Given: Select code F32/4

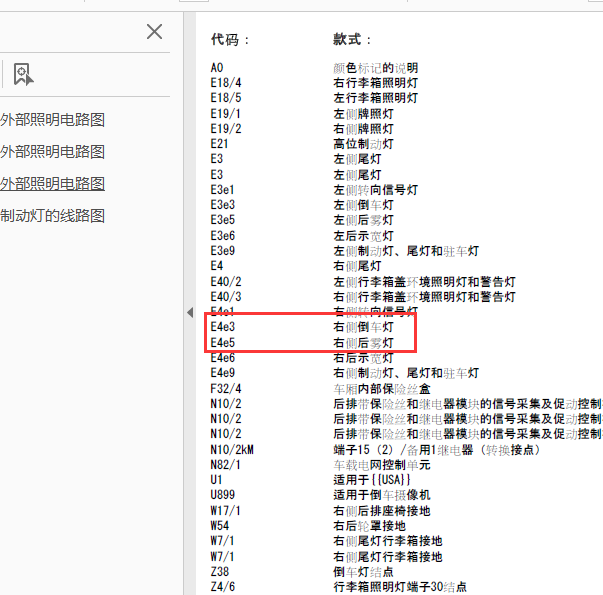Looking at the screenshot, I should 226,388.
